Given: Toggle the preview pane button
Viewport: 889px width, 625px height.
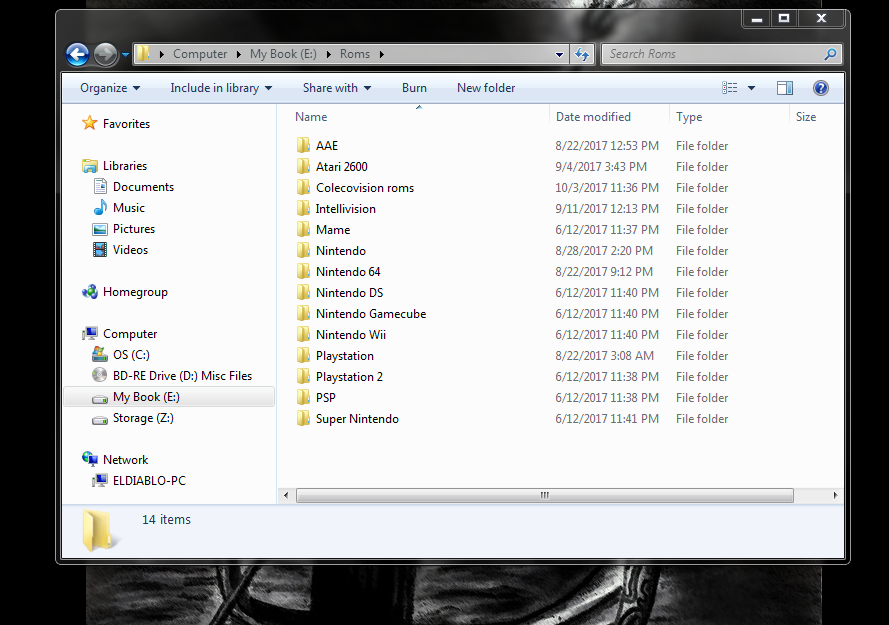Looking at the screenshot, I should coord(785,88).
